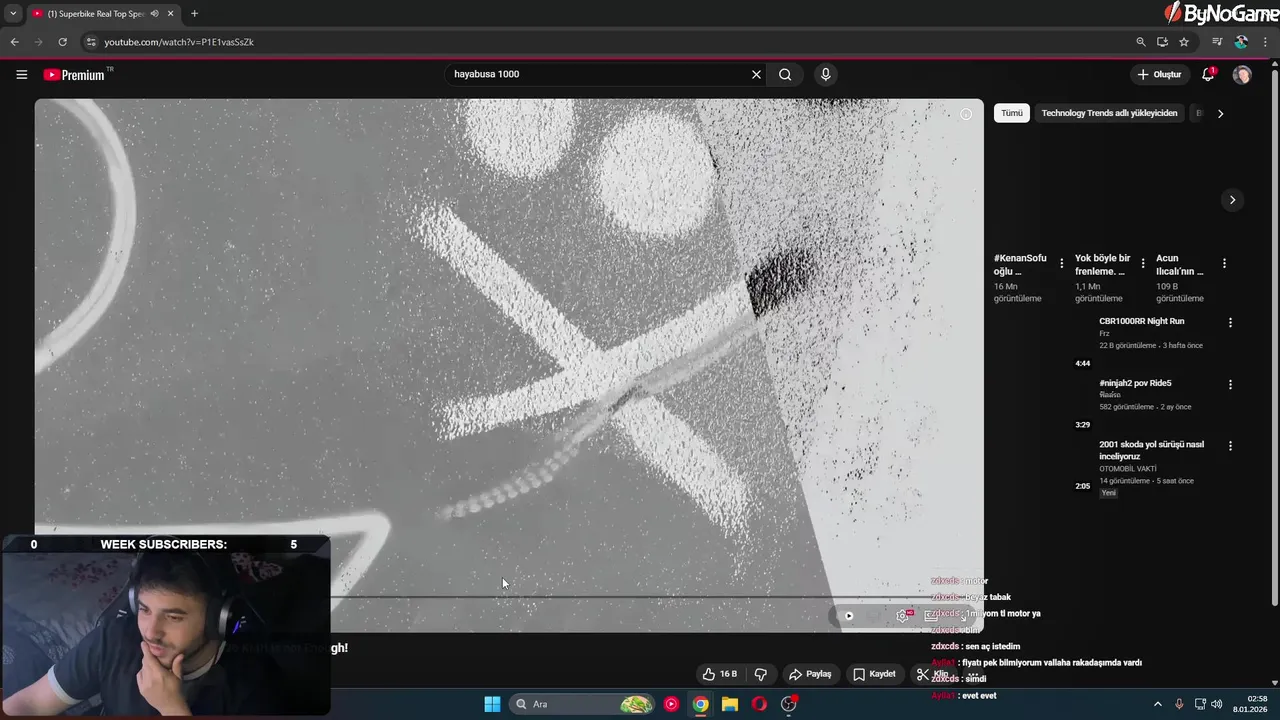
Task: Open OBS Studio from taskbar
Action: [x=789, y=704]
